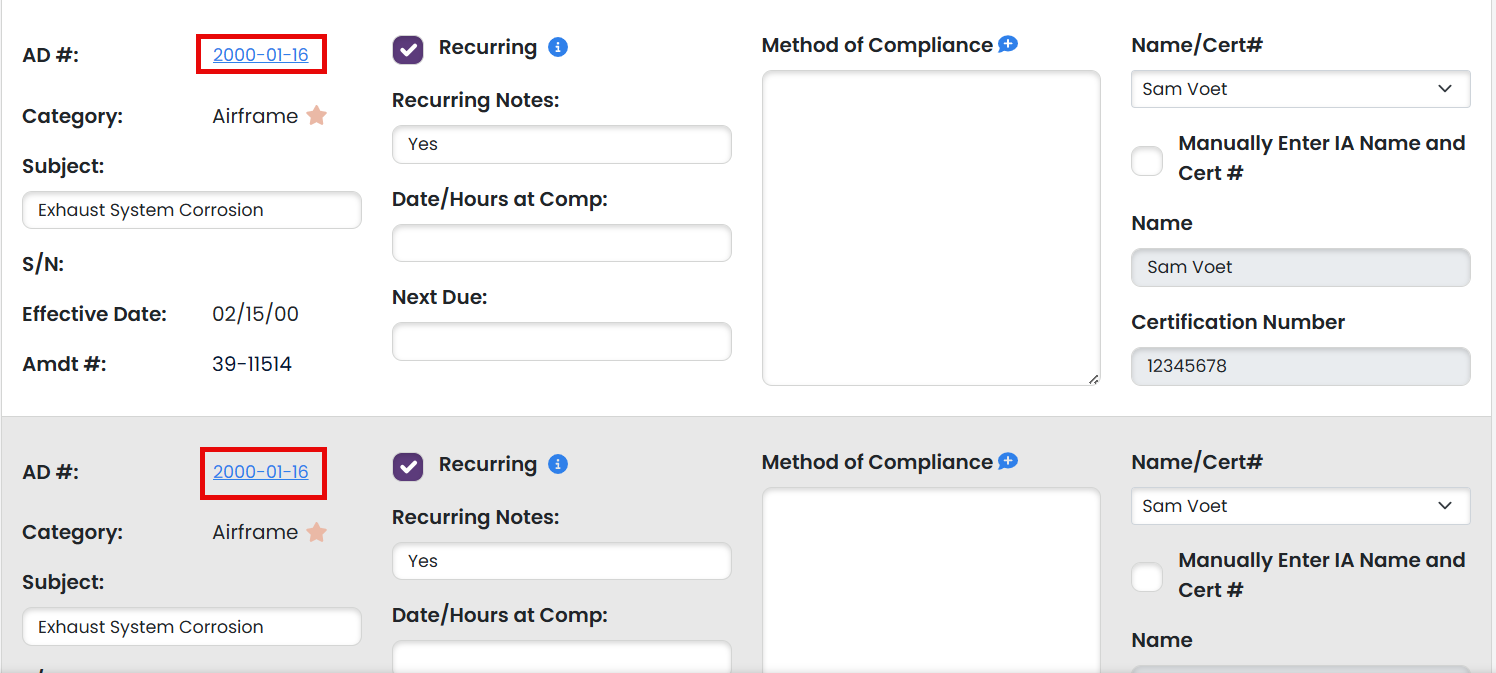Click the Next Due input field

[x=562, y=341]
